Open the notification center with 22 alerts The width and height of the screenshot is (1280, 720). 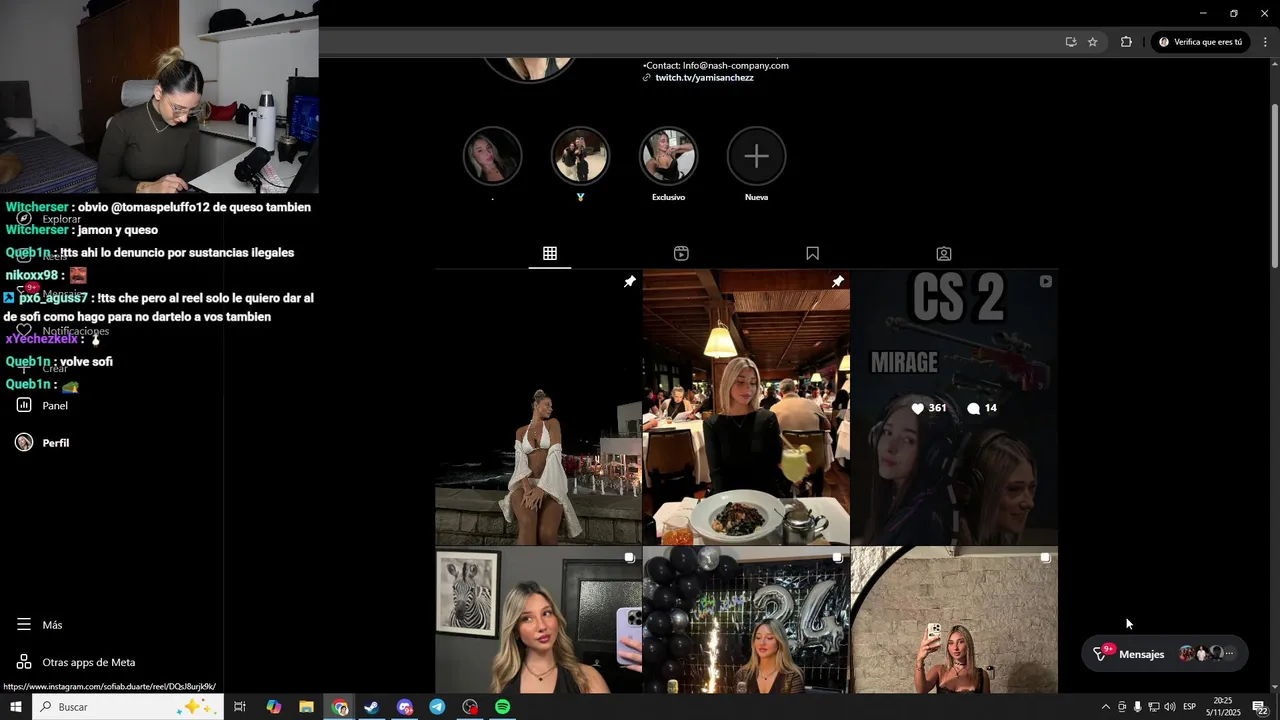point(1260,707)
